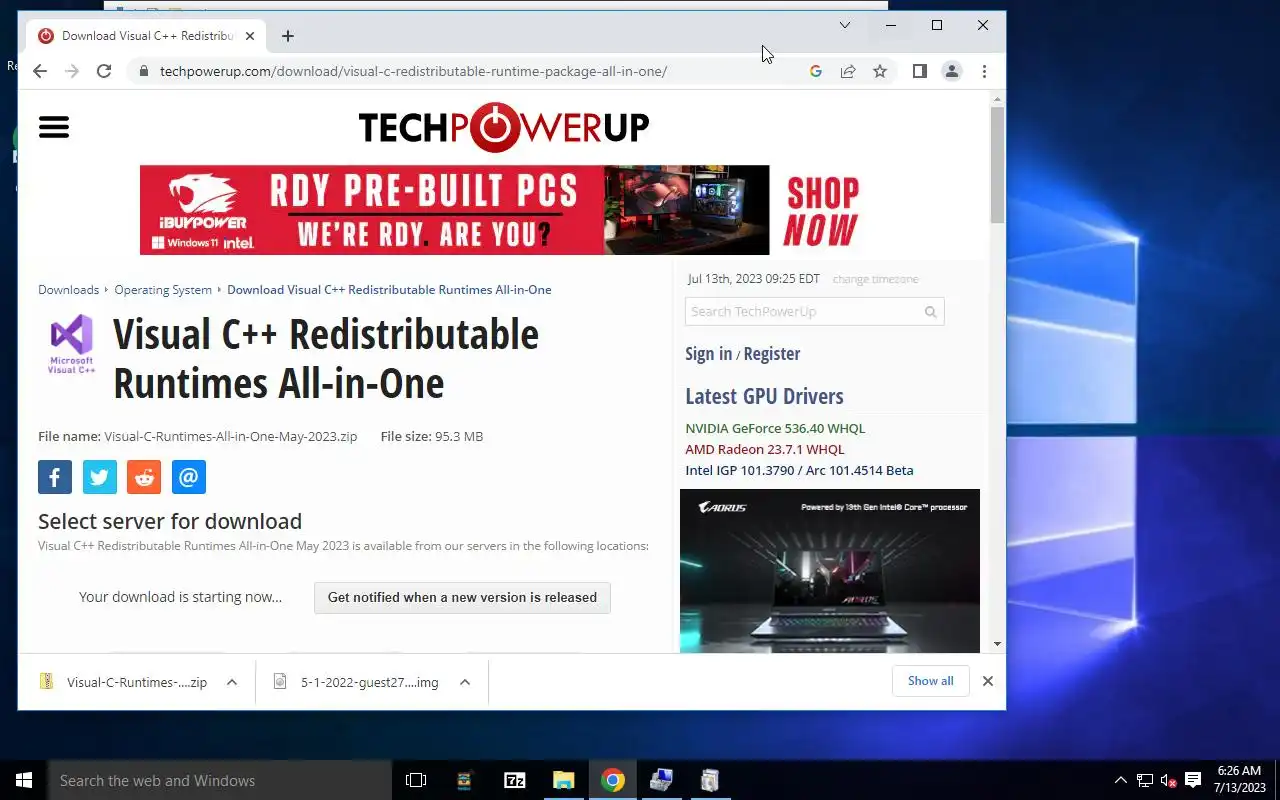Click file size 95.3 MB text

432,437
